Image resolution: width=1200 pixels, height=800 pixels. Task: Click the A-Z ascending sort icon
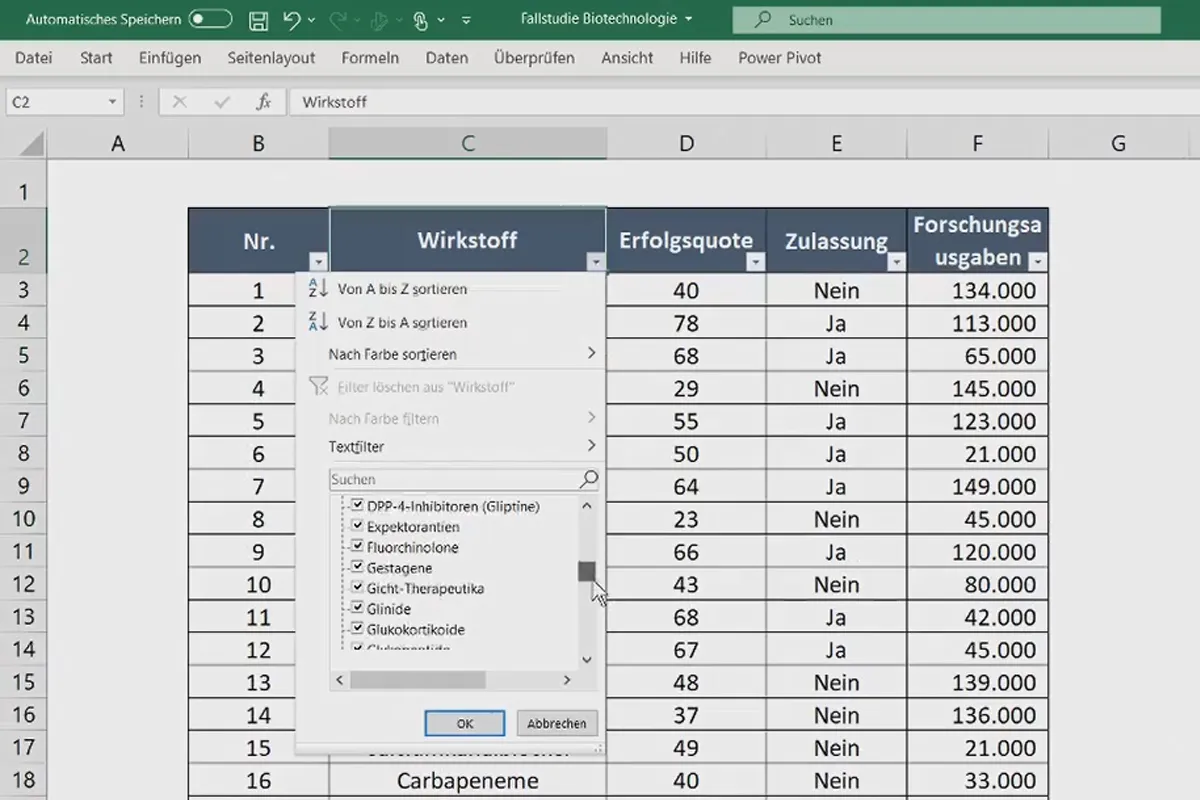pyautogui.click(x=318, y=288)
